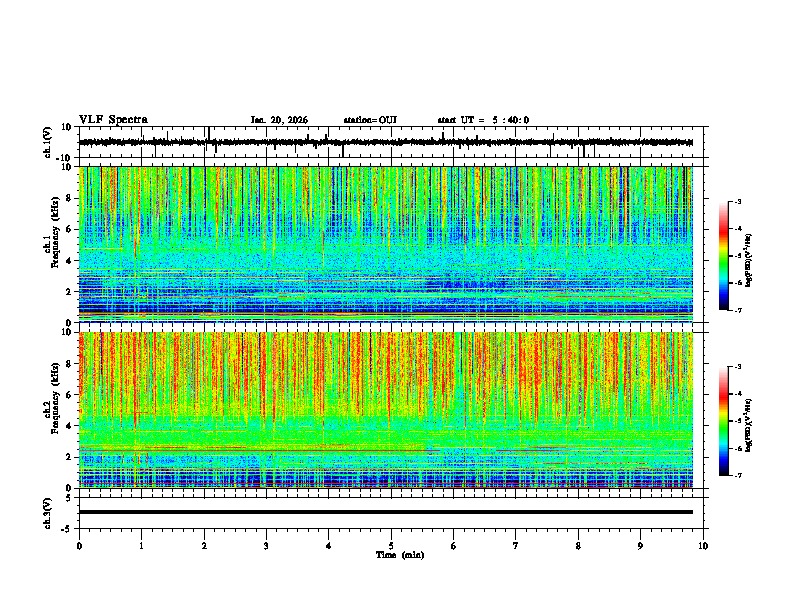
Task: Click the ch.2 color scale unit label
Action: click(x=748, y=425)
